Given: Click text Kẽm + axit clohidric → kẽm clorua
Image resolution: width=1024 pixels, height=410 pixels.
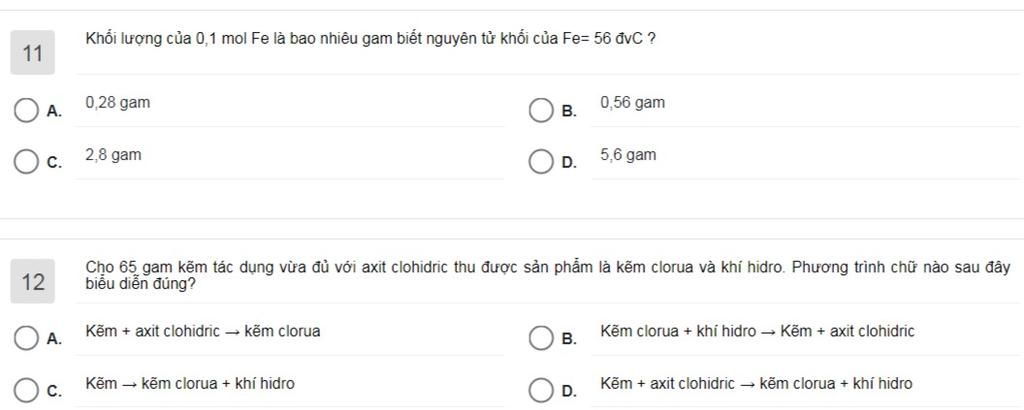Looking at the screenshot, I should point(203,331).
